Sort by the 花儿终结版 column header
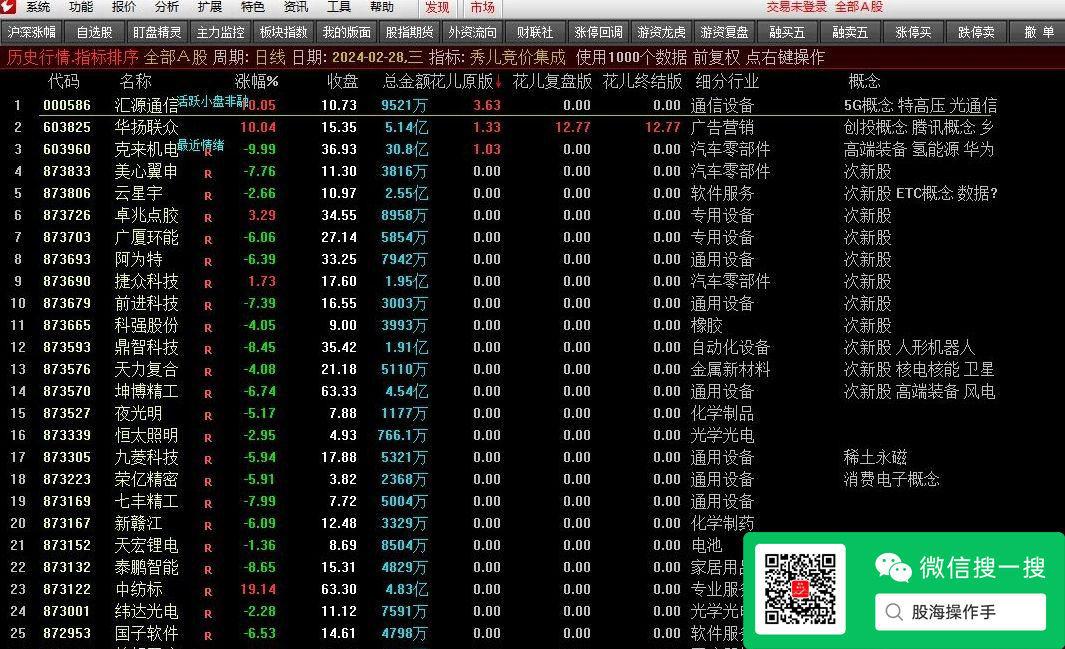 [642, 82]
